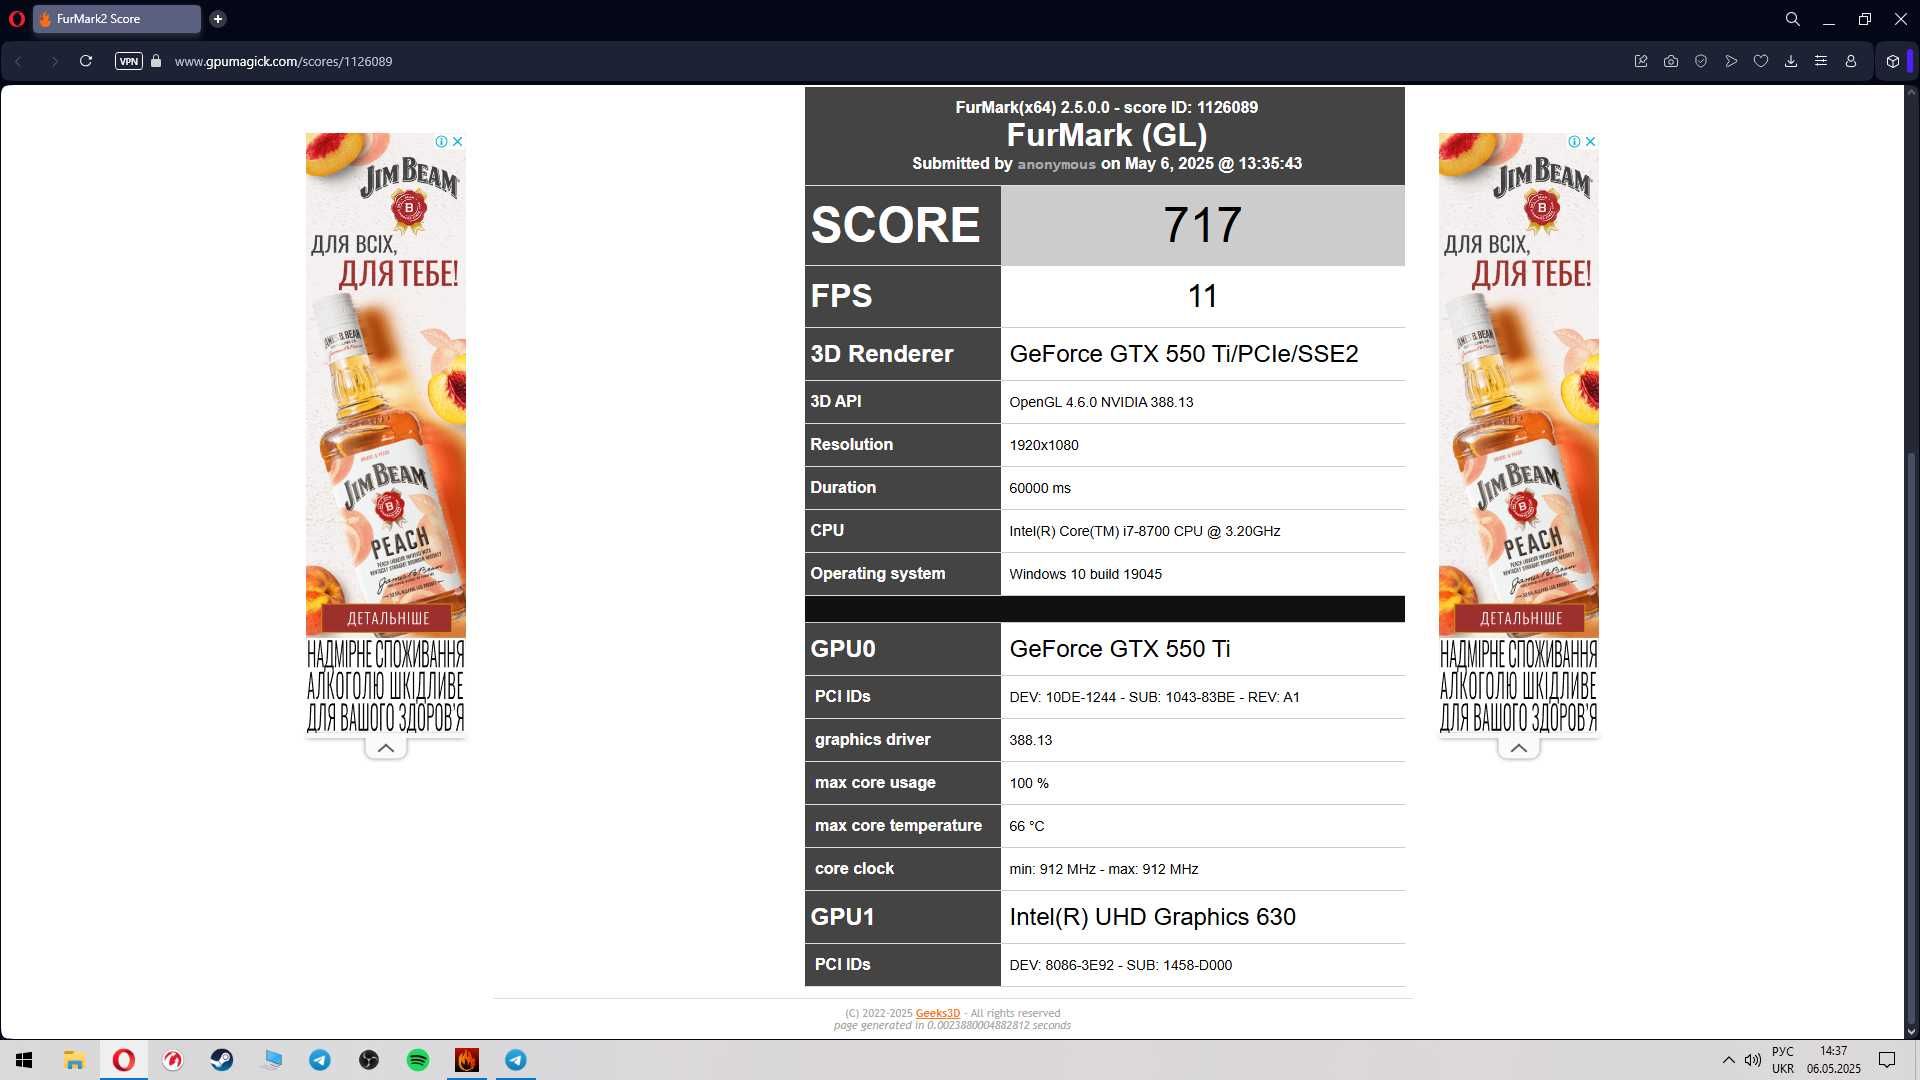Toggle the VPN badge in address bar
Viewport: 1920px width, 1080px height.
(129, 61)
